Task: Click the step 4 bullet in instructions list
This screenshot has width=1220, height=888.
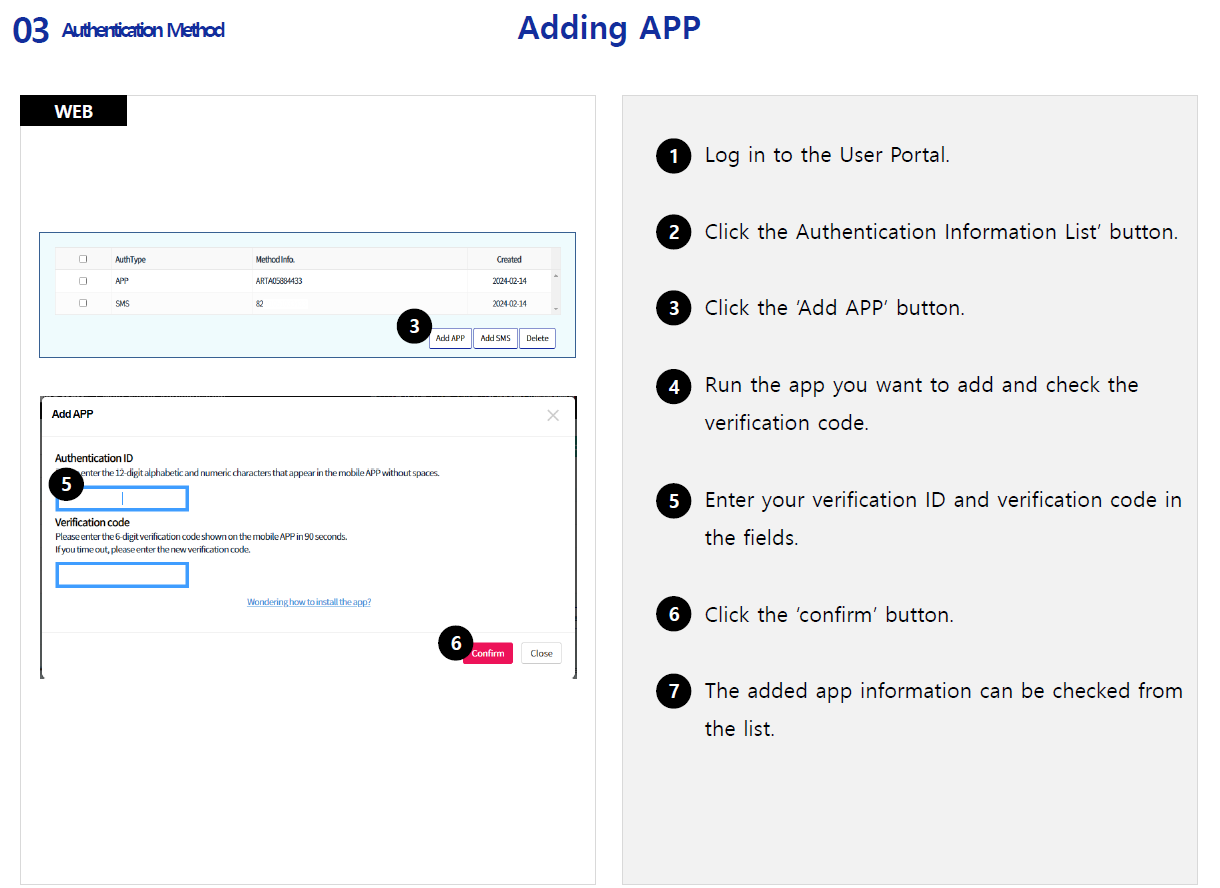Action: [x=674, y=386]
